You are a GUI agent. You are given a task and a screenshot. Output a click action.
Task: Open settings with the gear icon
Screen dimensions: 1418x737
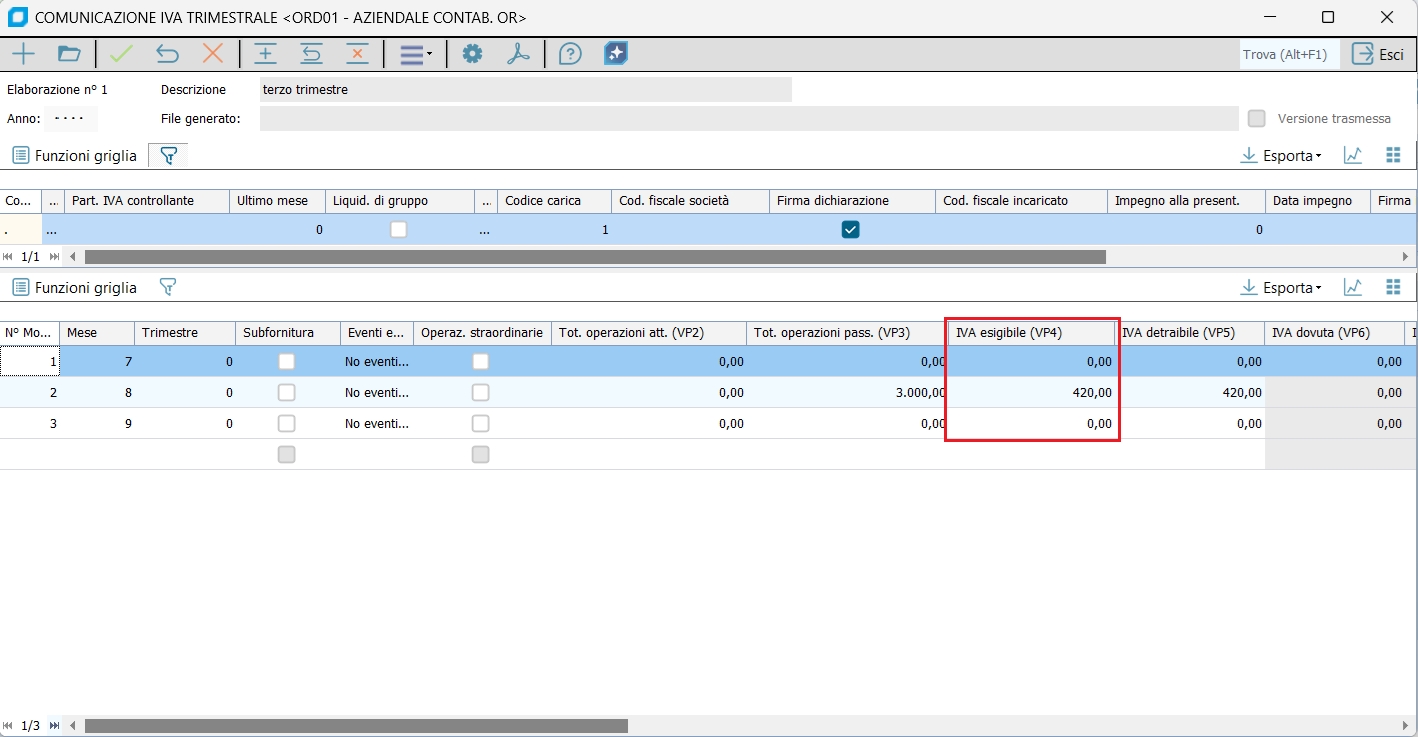tap(472, 54)
